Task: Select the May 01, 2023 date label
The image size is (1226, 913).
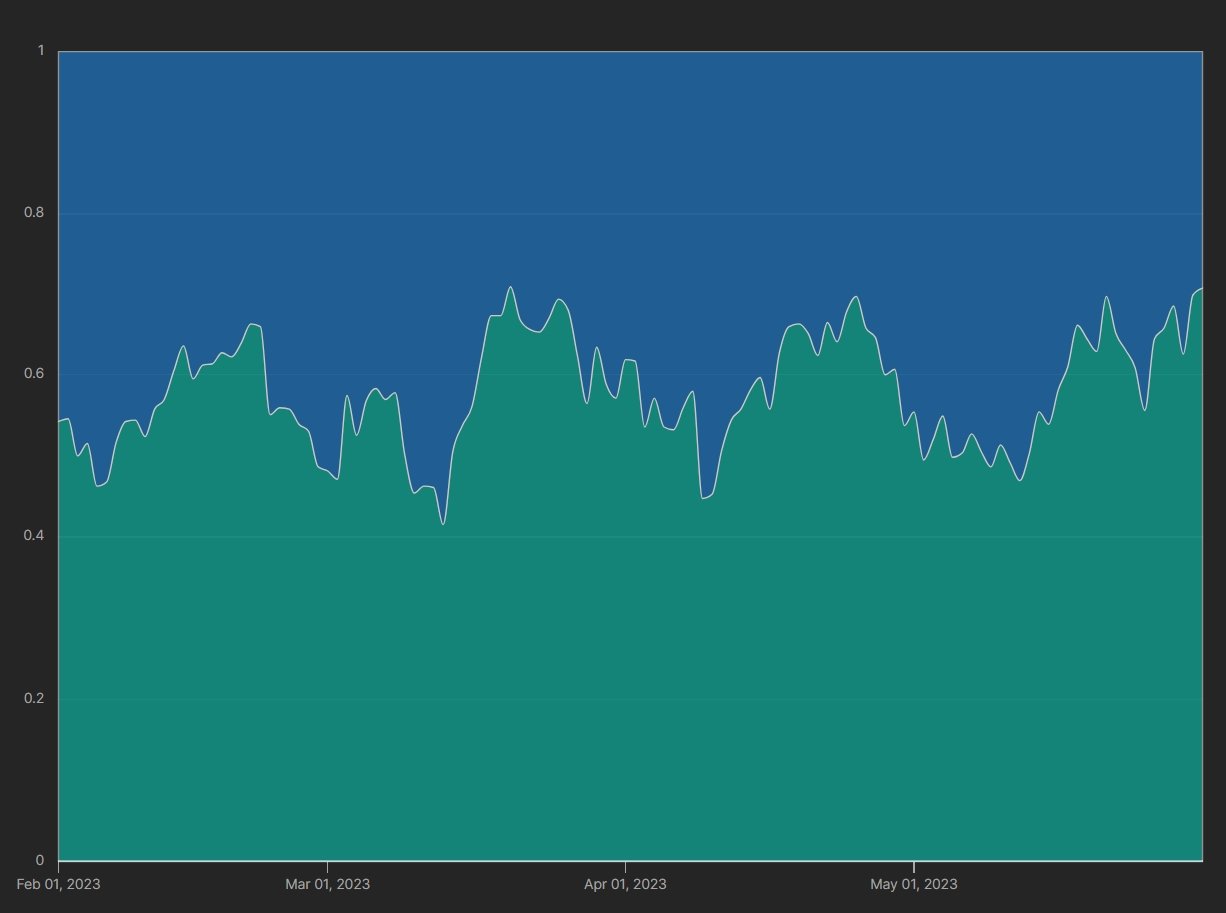Action: pyautogui.click(x=913, y=884)
